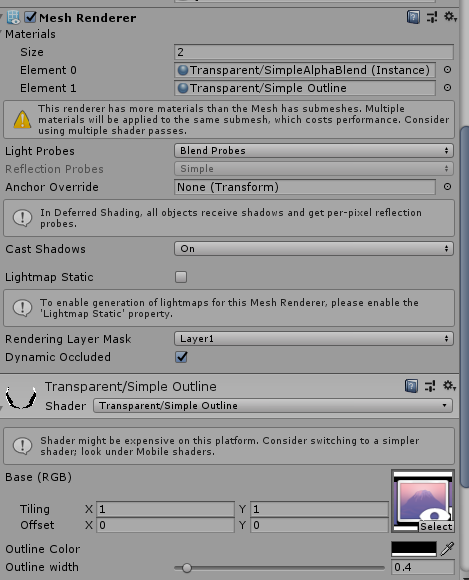Click the expensive shader info icon
The width and height of the screenshot is (469, 580).
(x=22, y=446)
